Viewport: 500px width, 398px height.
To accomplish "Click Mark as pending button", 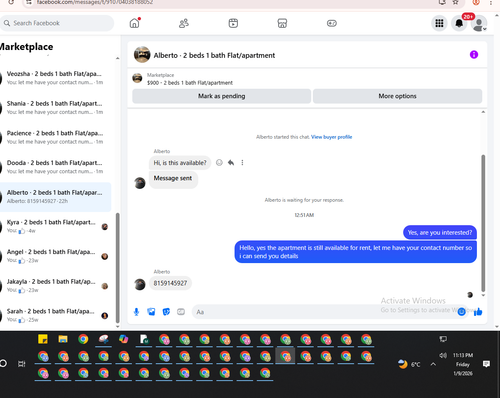I will [x=222, y=96].
